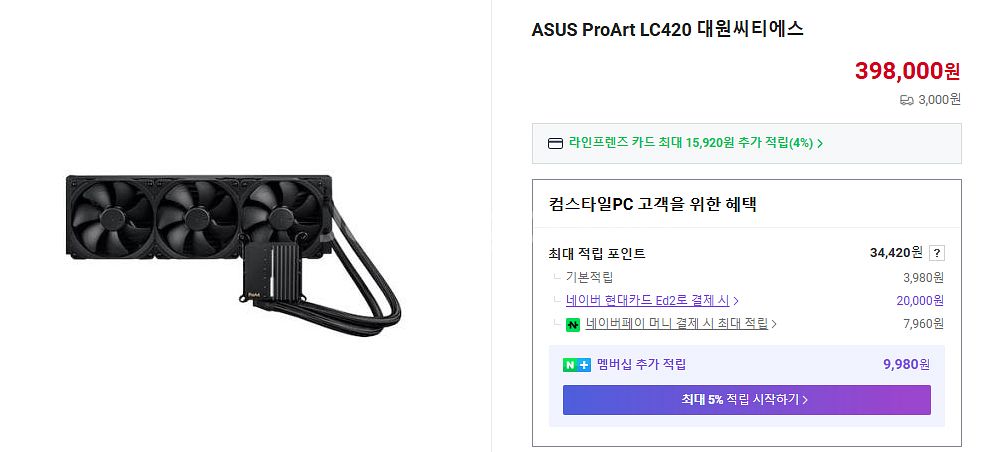Click the credit card icon in the green banner
Image resolution: width=987 pixels, height=452 pixels.
(x=556, y=143)
